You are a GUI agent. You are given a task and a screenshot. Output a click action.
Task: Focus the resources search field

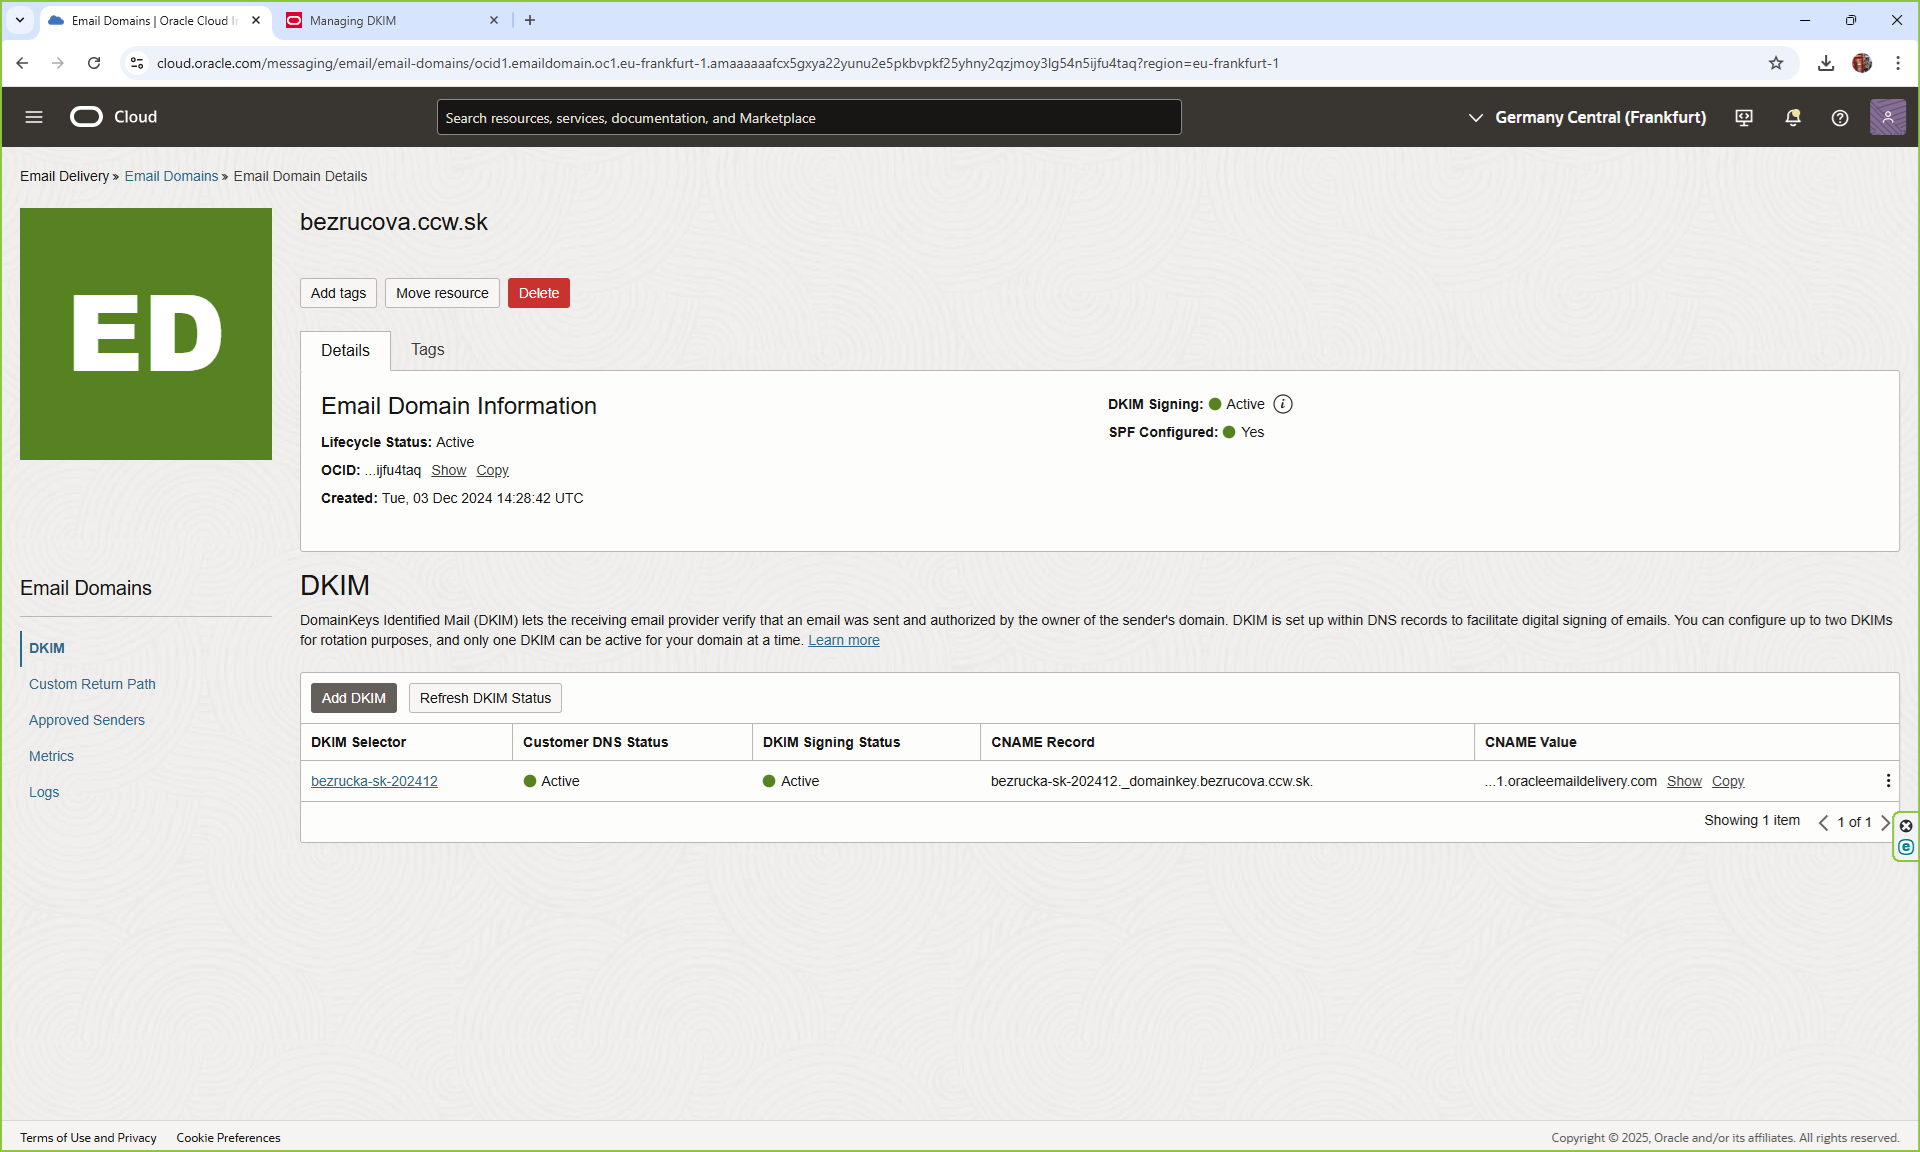tap(809, 117)
